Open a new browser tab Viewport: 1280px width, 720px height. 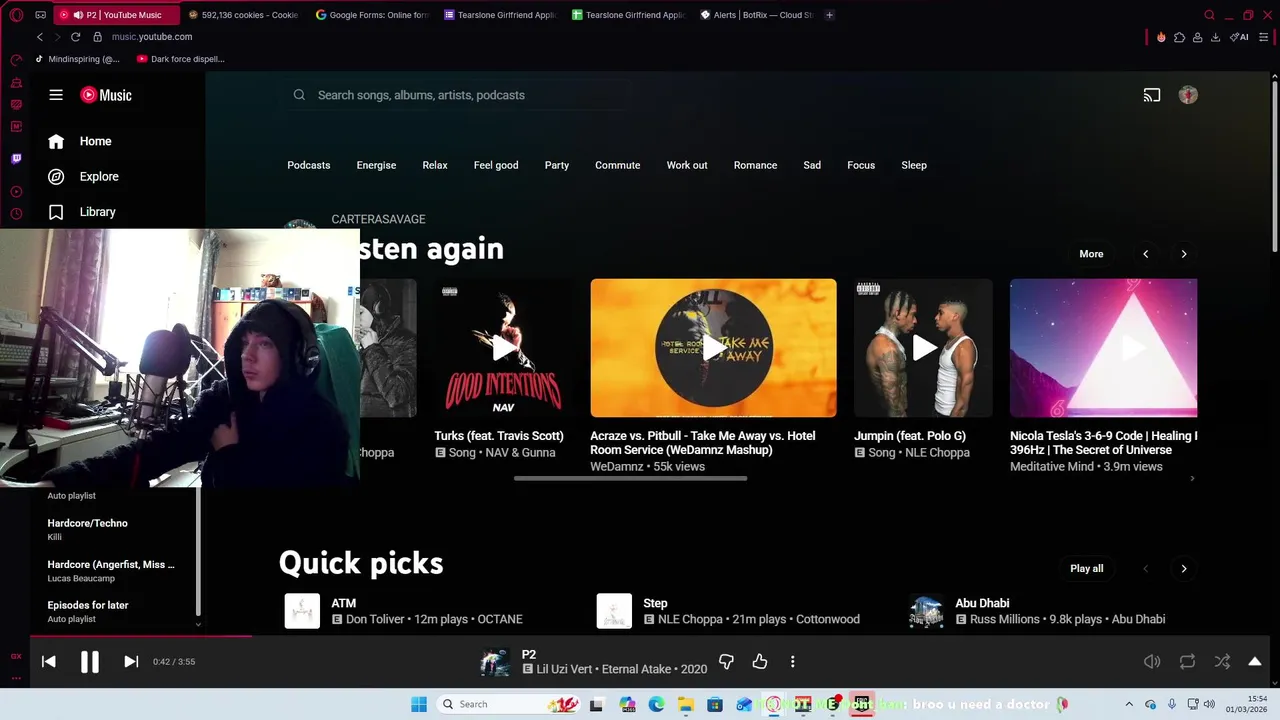tap(829, 15)
